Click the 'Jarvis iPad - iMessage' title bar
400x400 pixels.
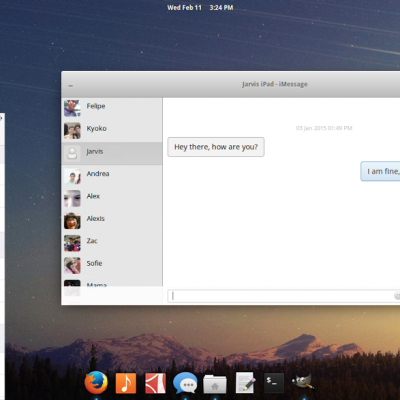(x=275, y=84)
